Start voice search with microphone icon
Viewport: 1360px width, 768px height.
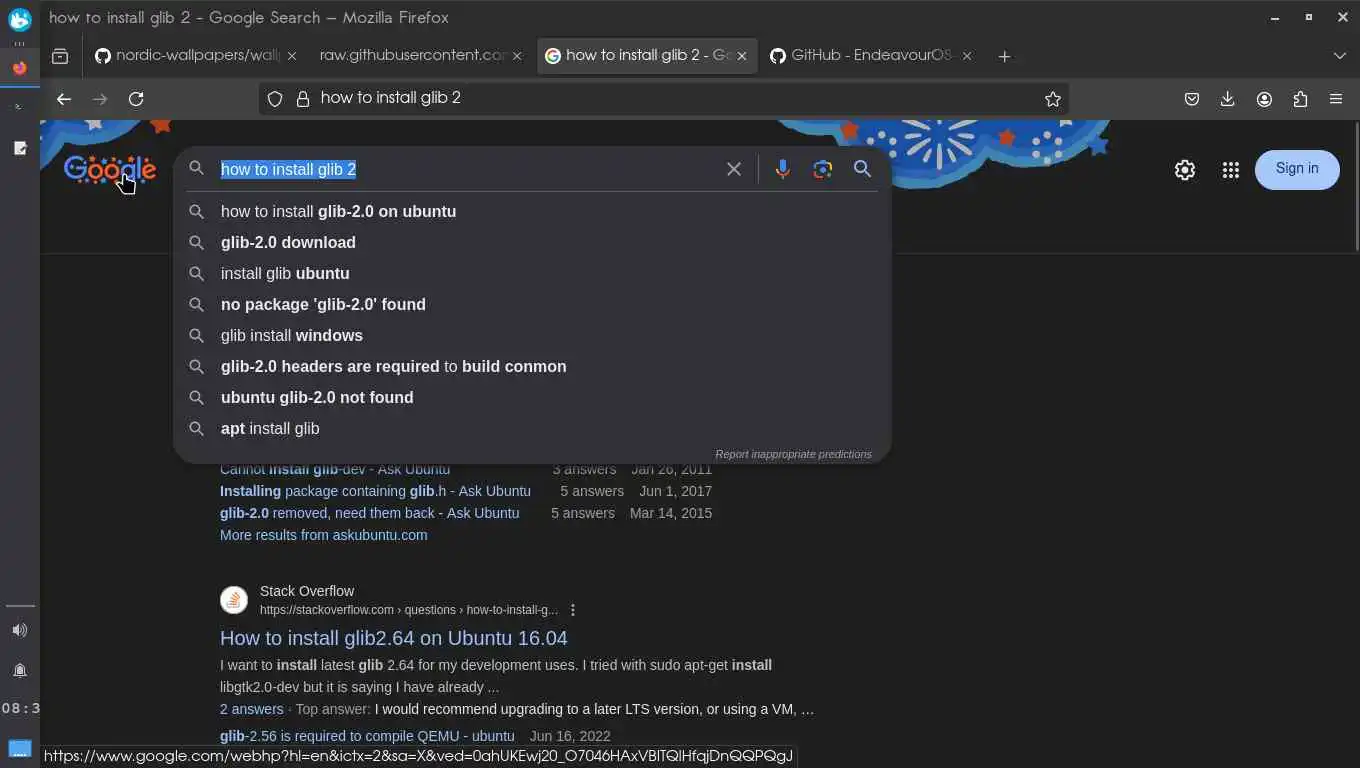click(x=782, y=169)
